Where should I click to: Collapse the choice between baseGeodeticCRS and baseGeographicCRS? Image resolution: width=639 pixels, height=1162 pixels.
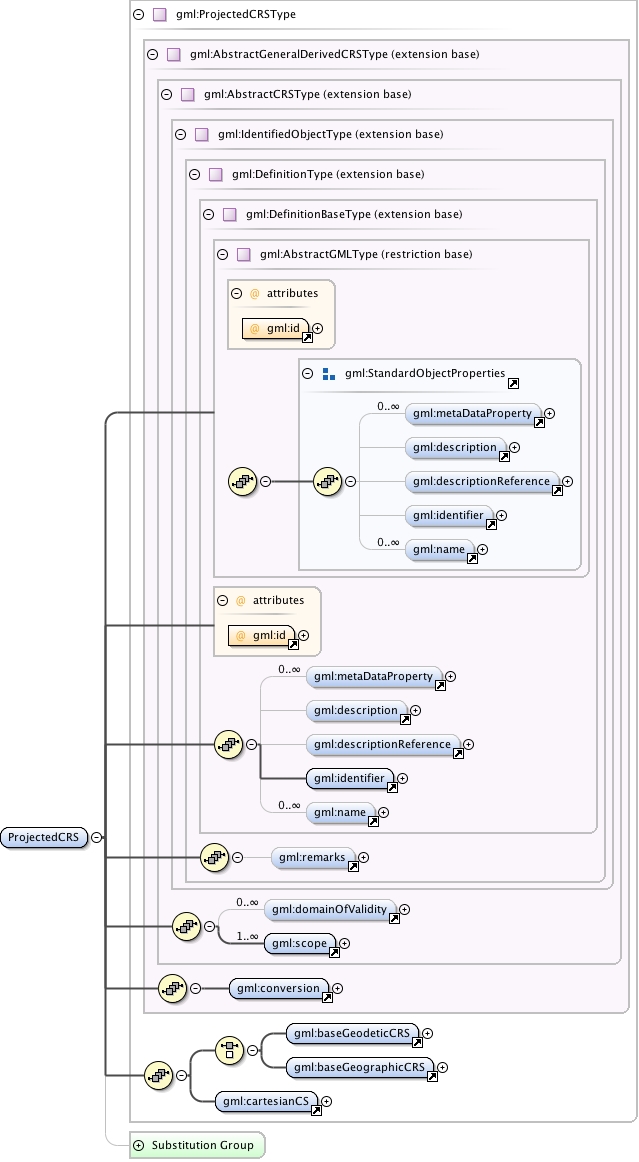[253, 1050]
